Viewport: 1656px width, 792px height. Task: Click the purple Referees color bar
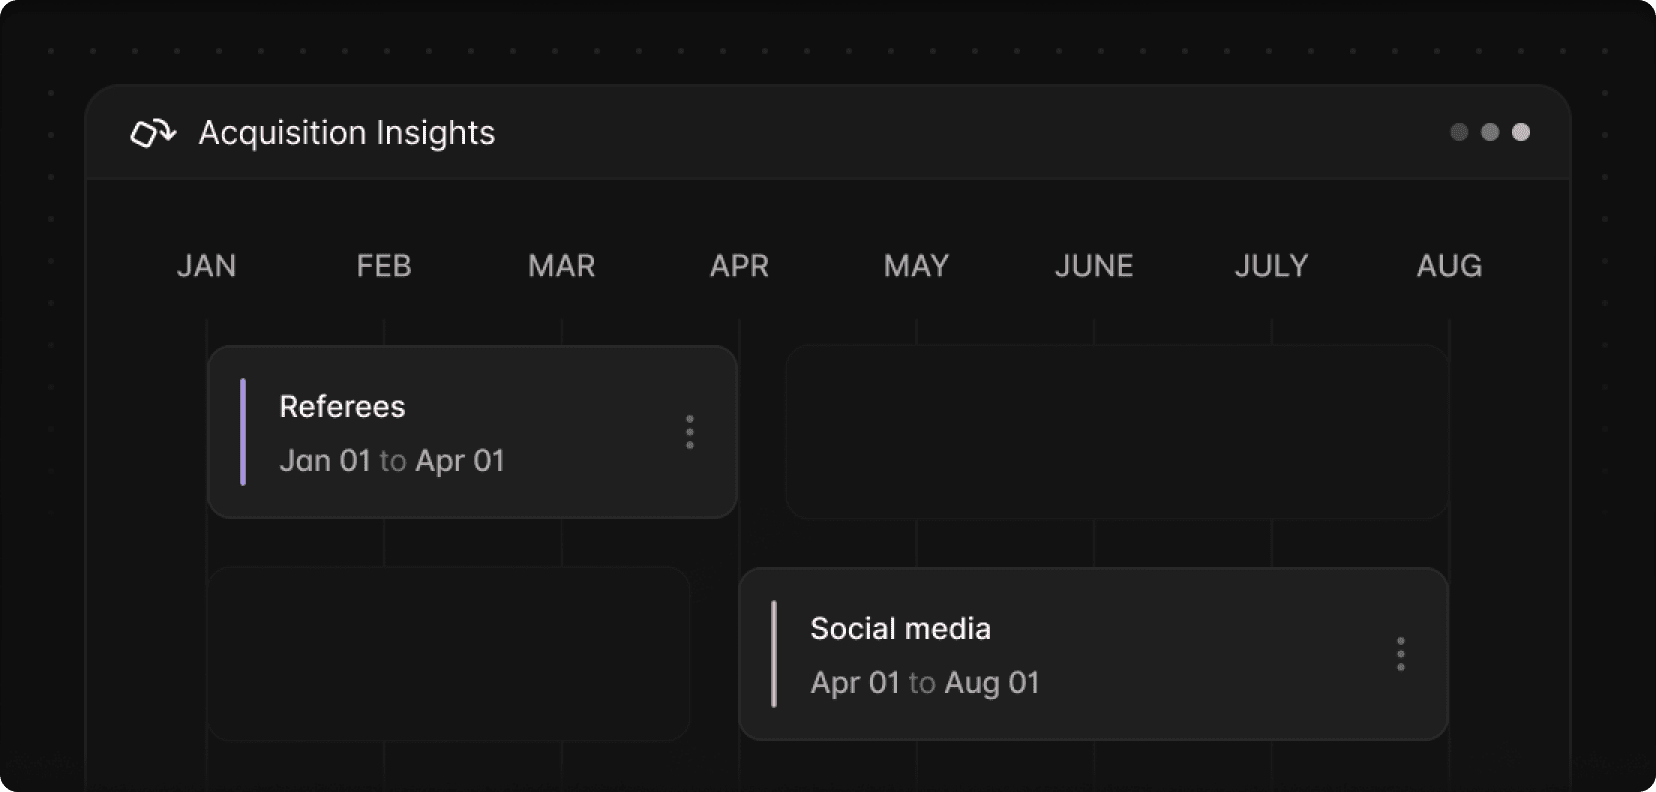[x=243, y=432]
